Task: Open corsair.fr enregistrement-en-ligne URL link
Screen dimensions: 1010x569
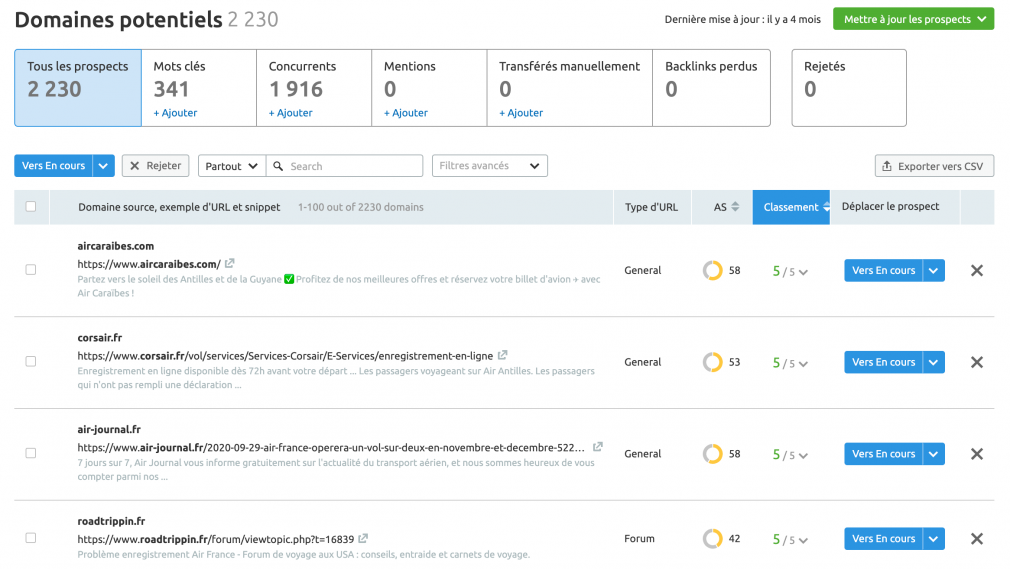Action: [285, 356]
